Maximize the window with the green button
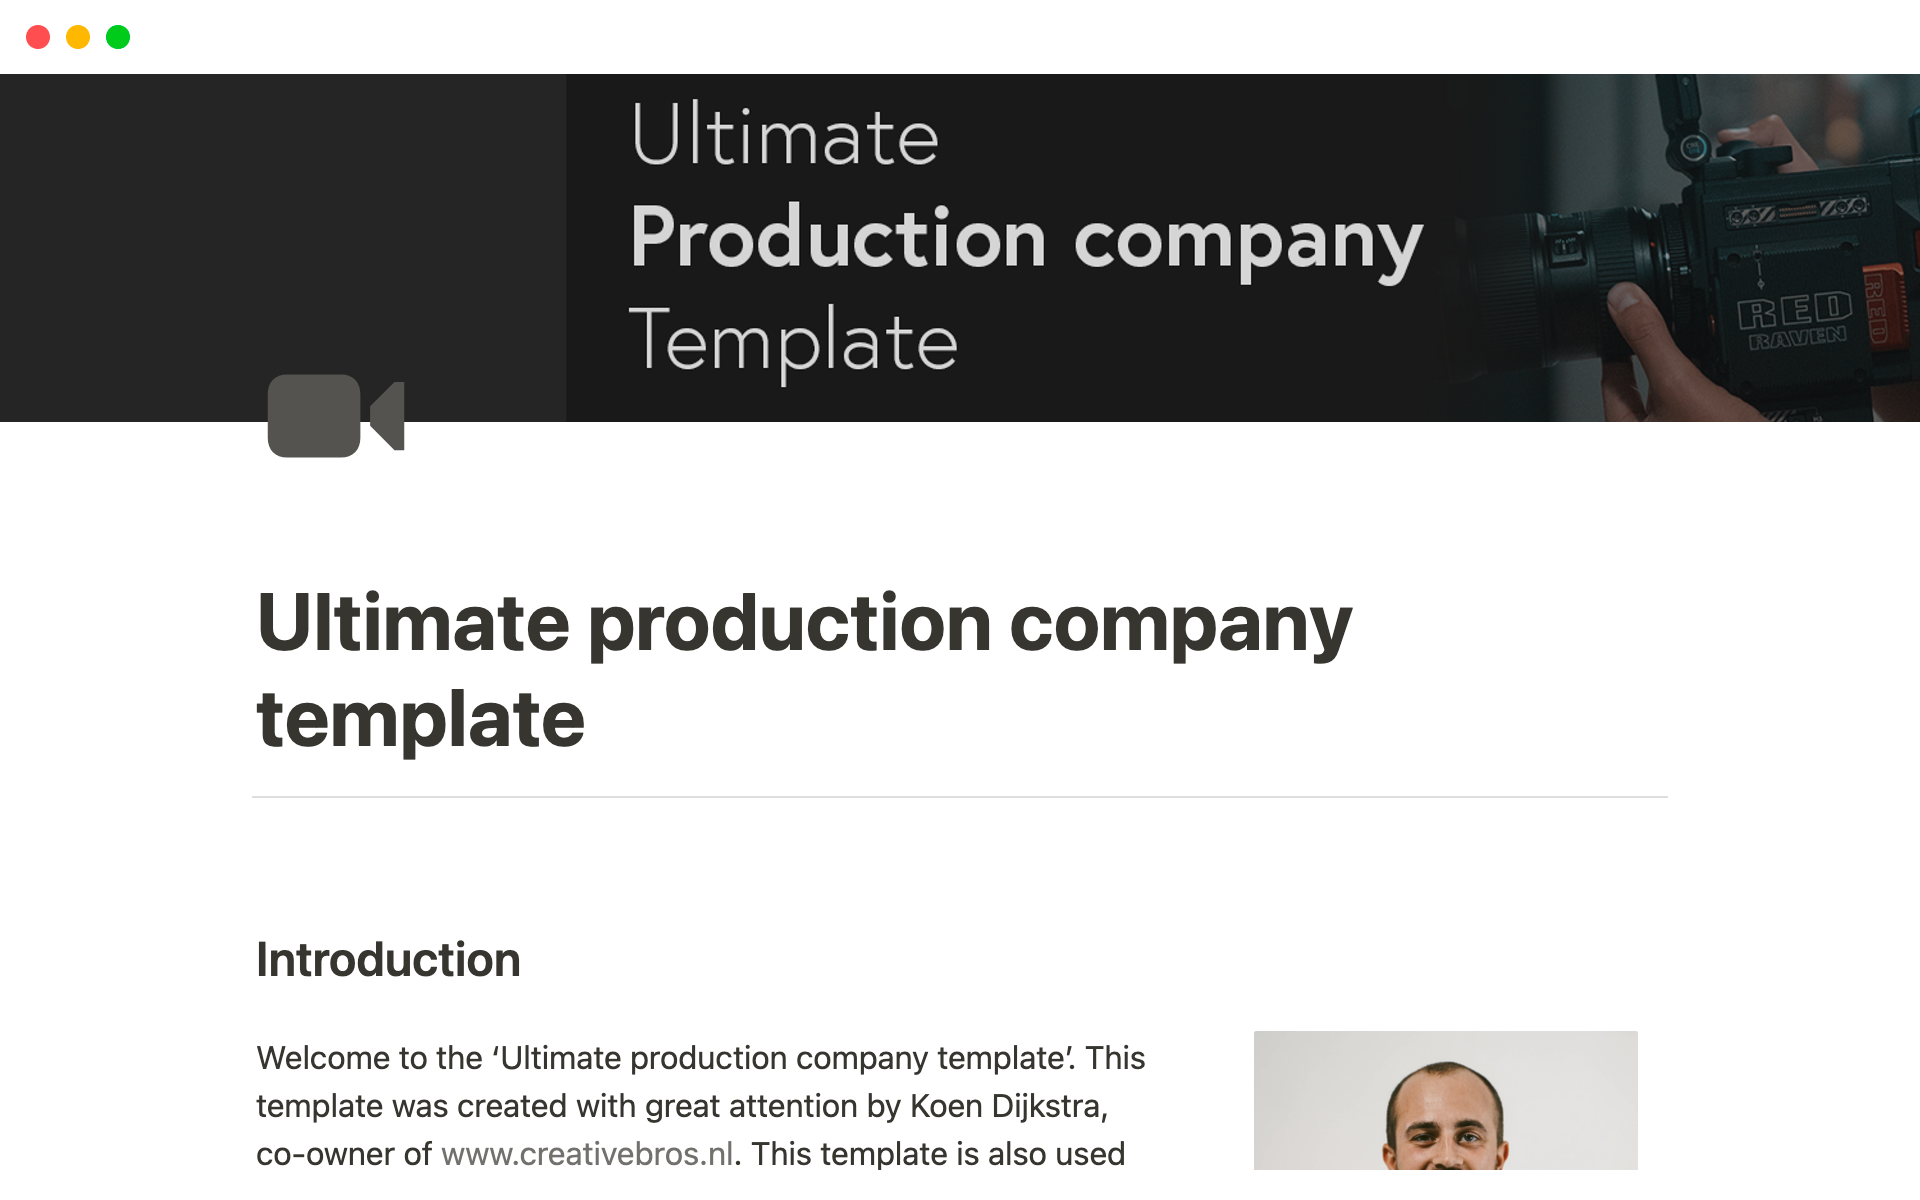This screenshot has width=1920, height=1200. (x=118, y=37)
